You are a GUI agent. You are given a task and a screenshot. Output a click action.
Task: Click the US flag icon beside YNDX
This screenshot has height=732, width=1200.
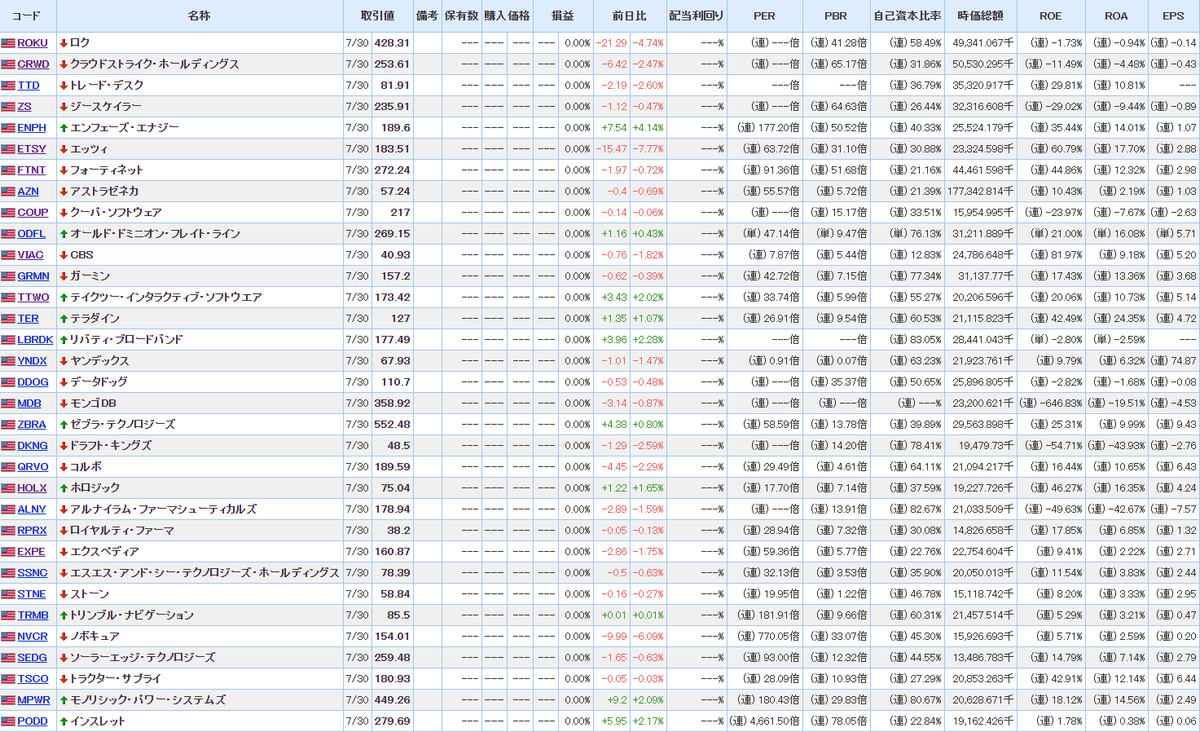8,361
